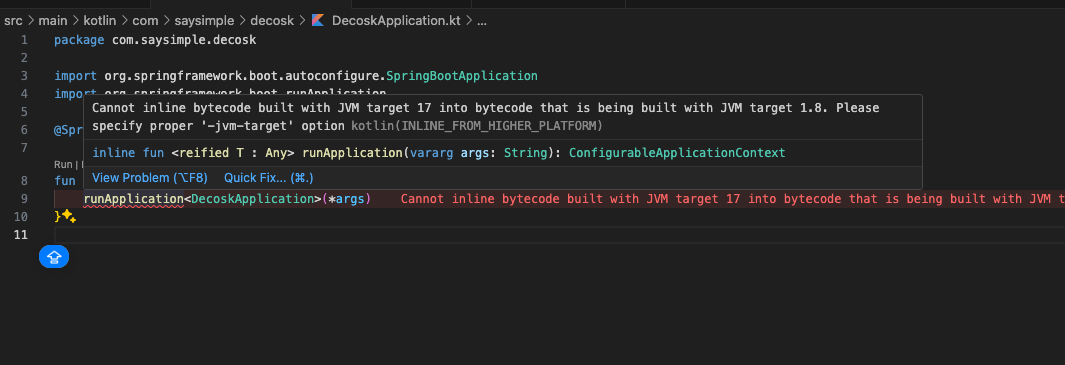
Task: Click the red inline error message on line 9
Action: point(732,199)
